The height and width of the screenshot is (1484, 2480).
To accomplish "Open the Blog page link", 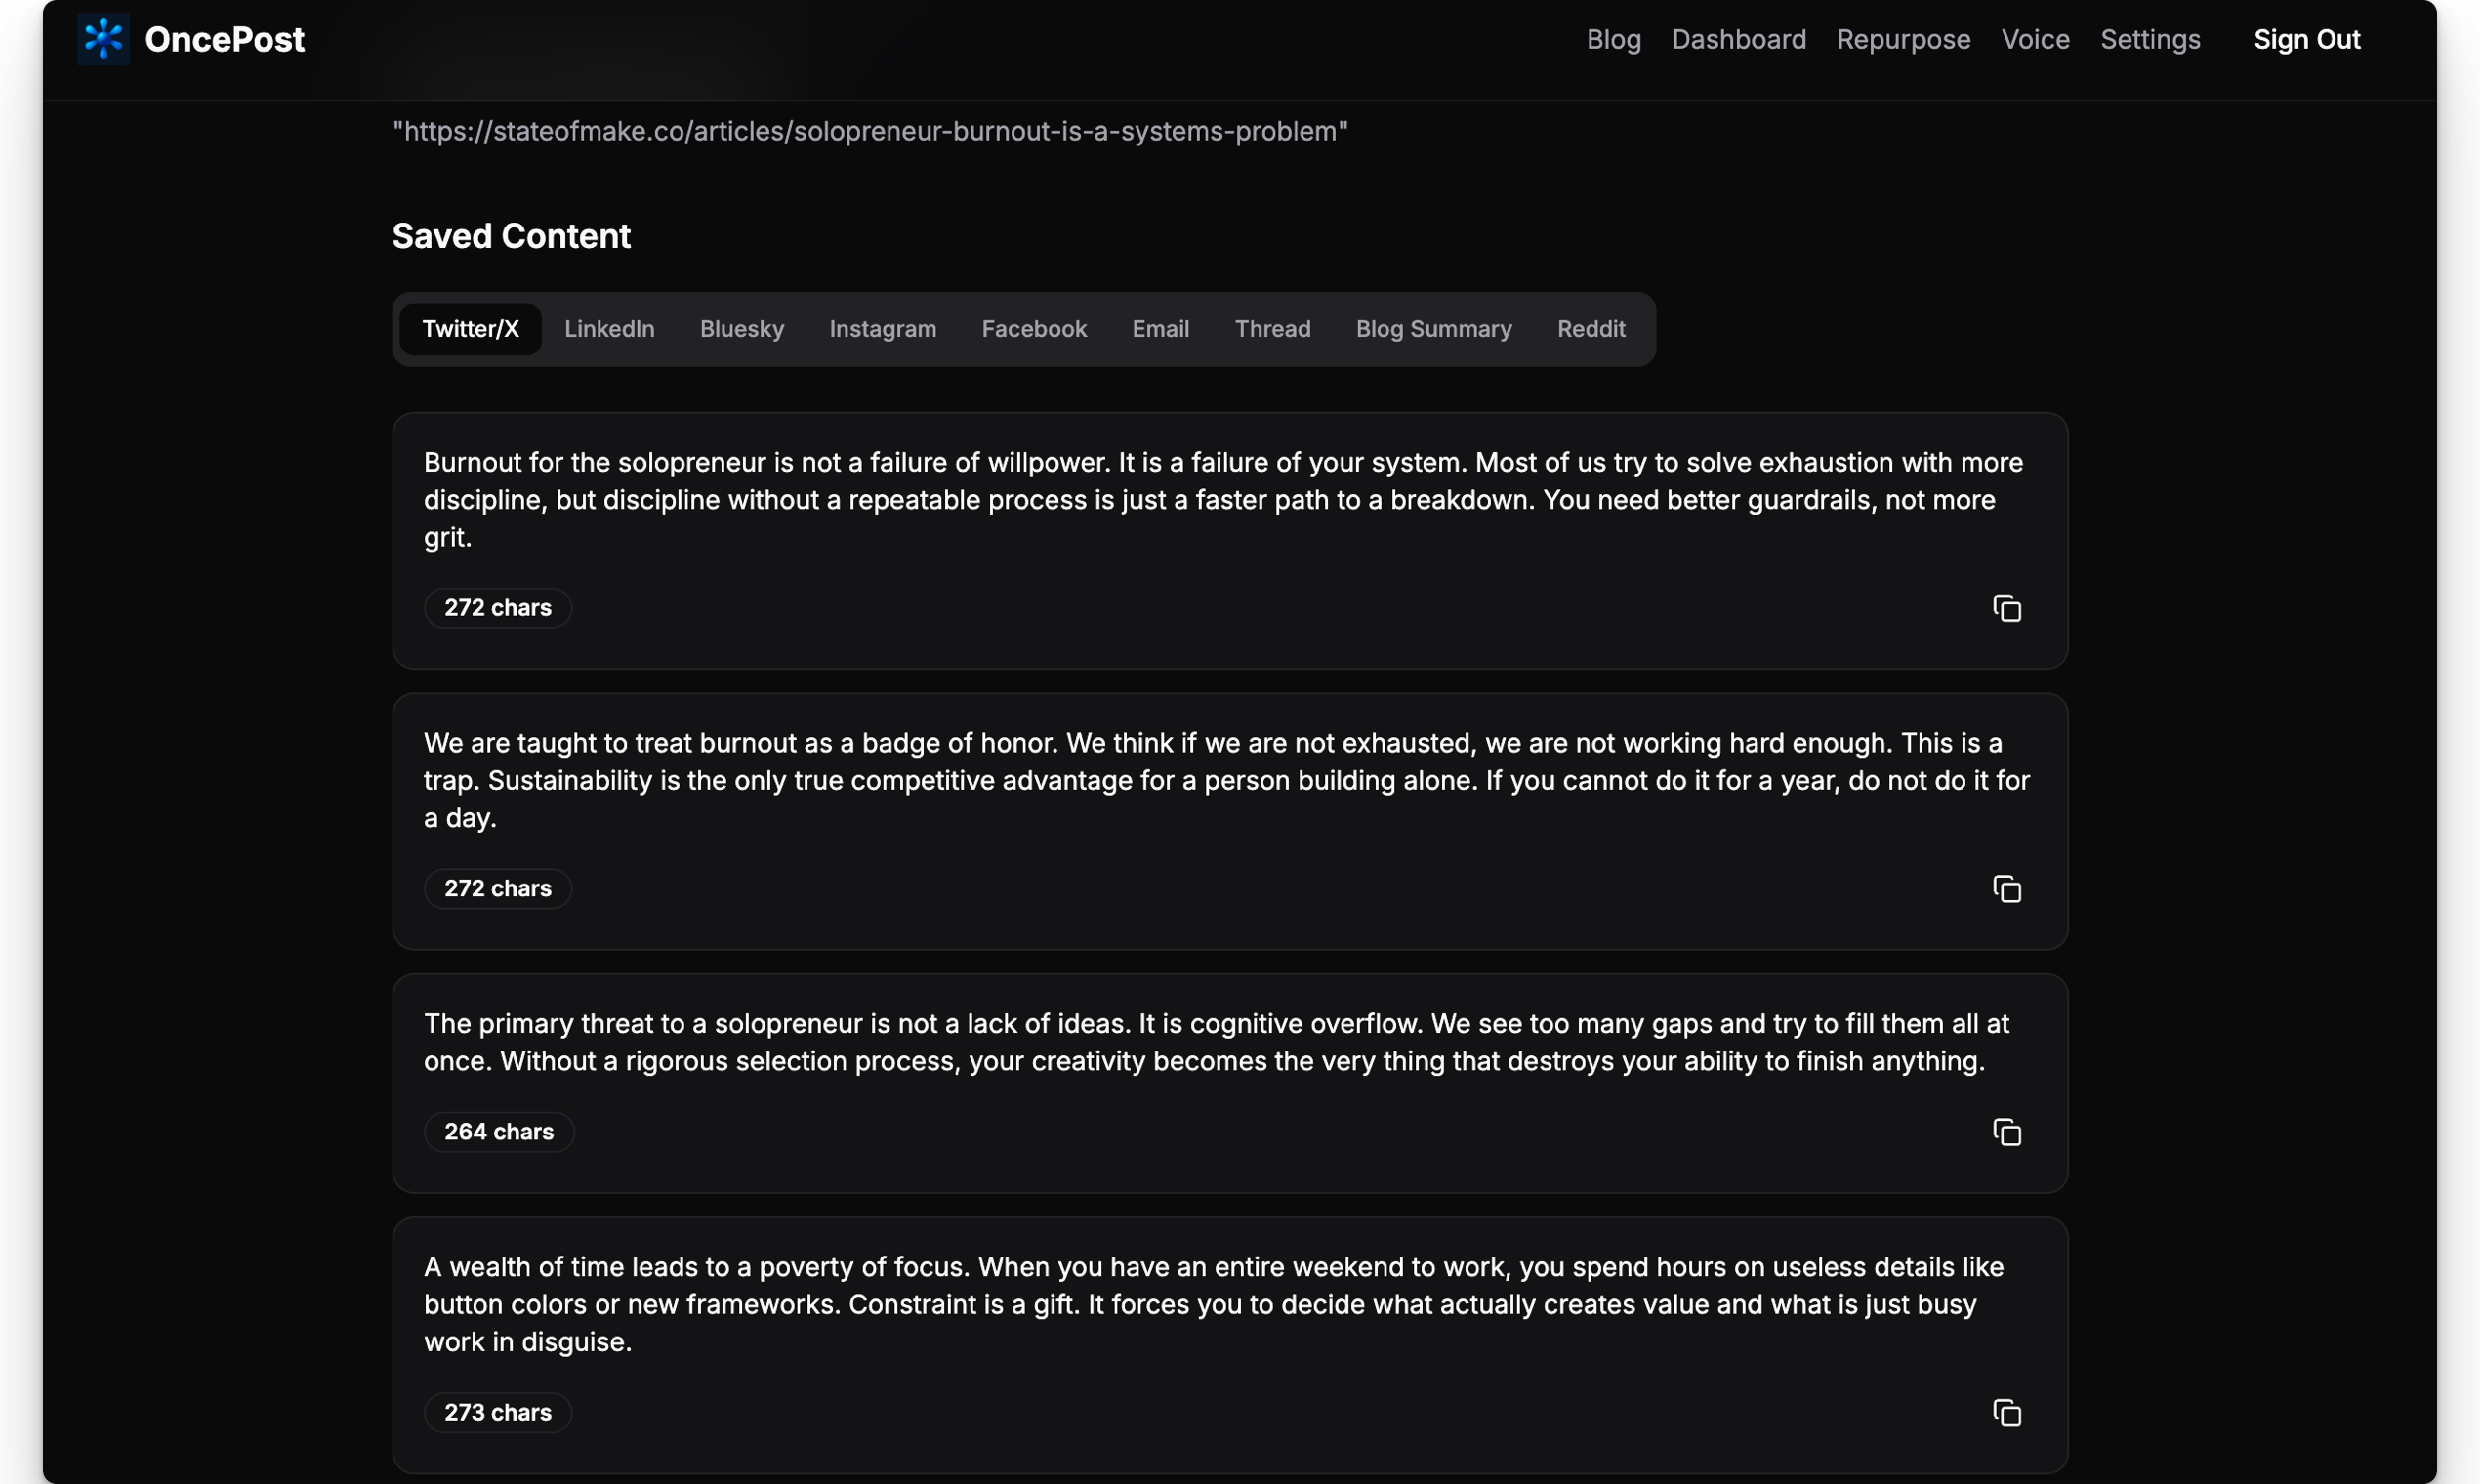I will click(1613, 40).
